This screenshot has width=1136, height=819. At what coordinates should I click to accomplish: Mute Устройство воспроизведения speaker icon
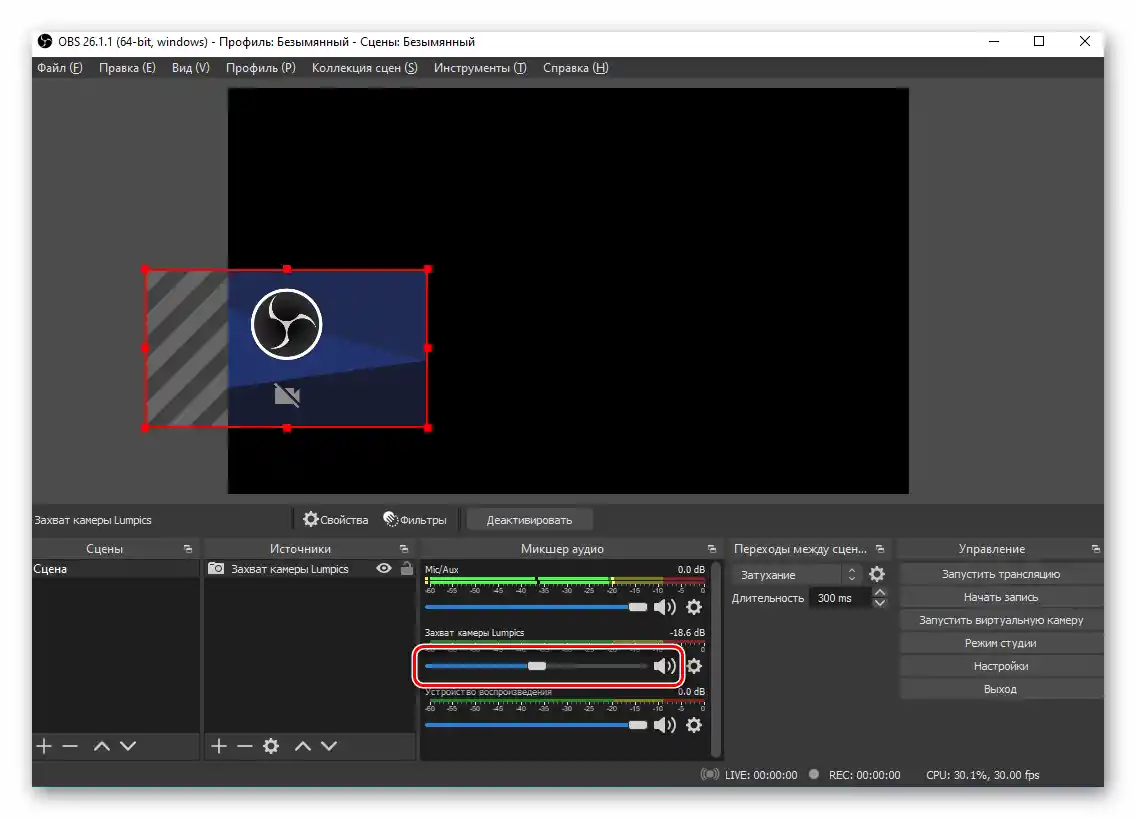[x=664, y=725]
